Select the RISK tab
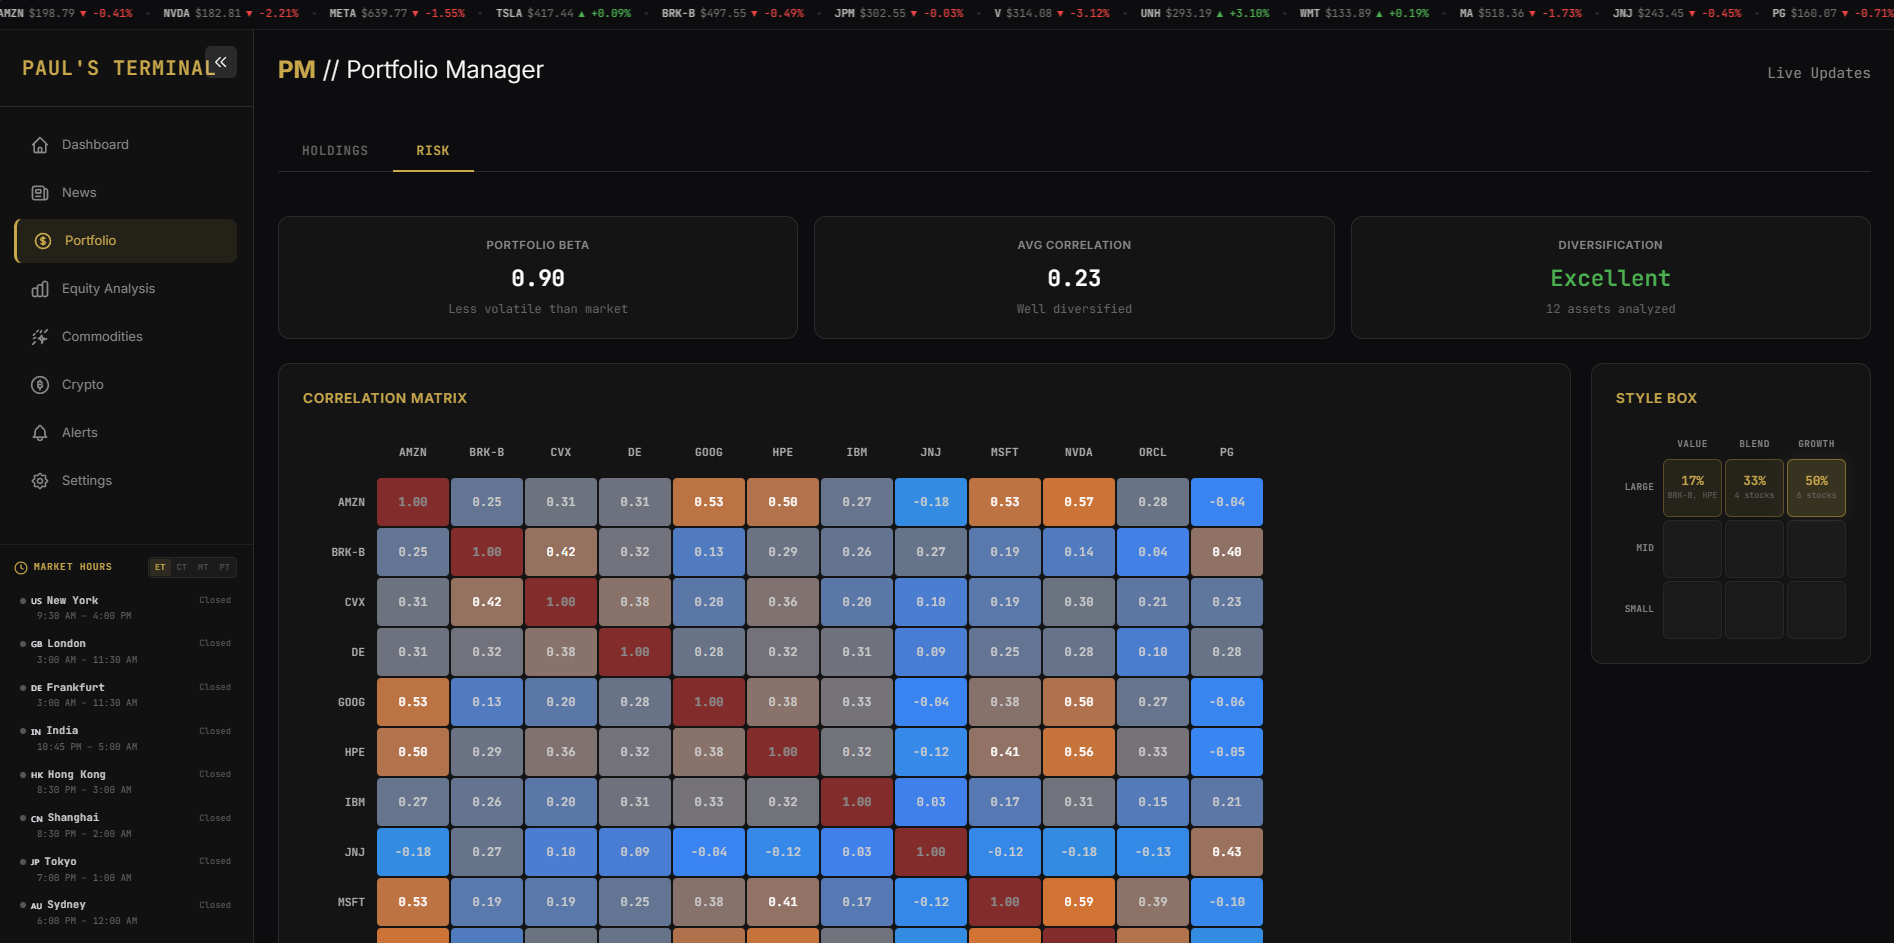The height and width of the screenshot is (943, 1894). [432, 150]
